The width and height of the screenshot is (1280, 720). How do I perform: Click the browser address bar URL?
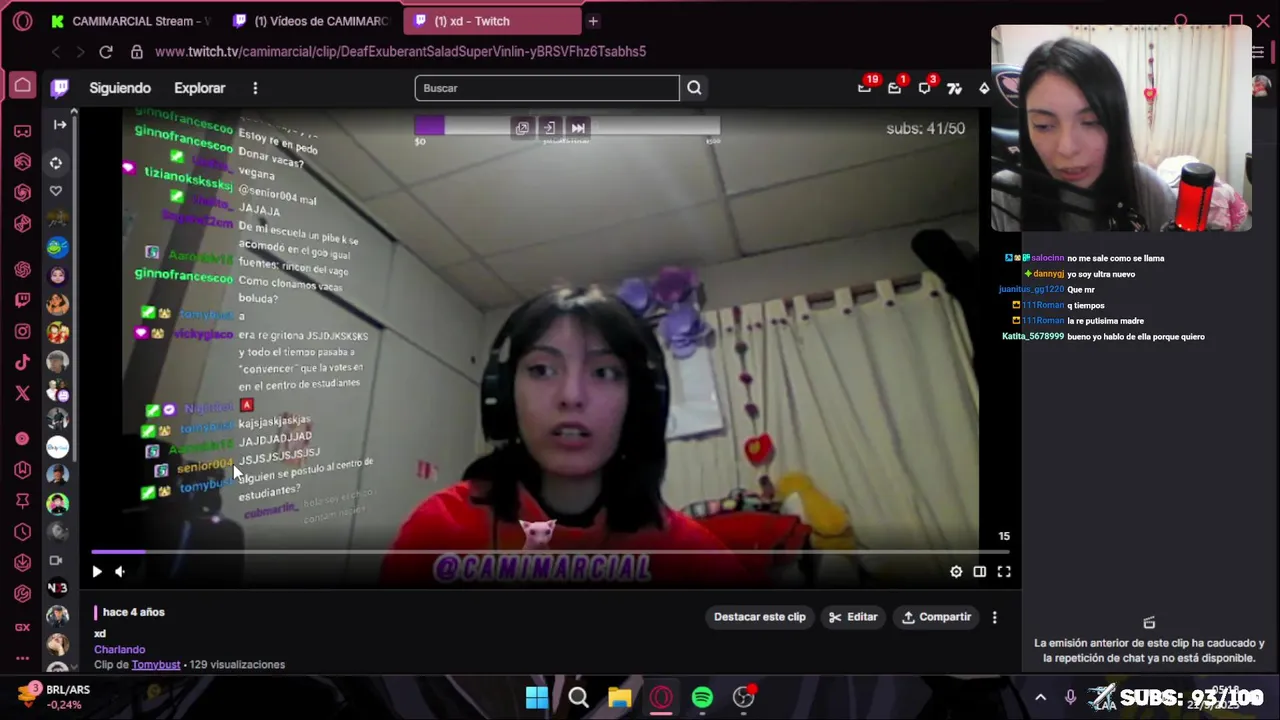pos(400,51)
